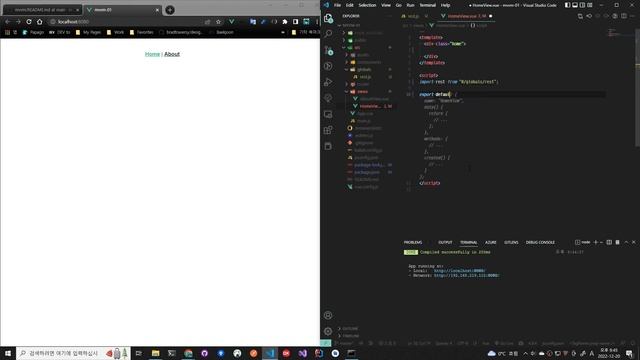Toggle the Secondary Side Bar layout button
Screen dimensions: 640x360
pyautogui.click(x=582, y=5)
